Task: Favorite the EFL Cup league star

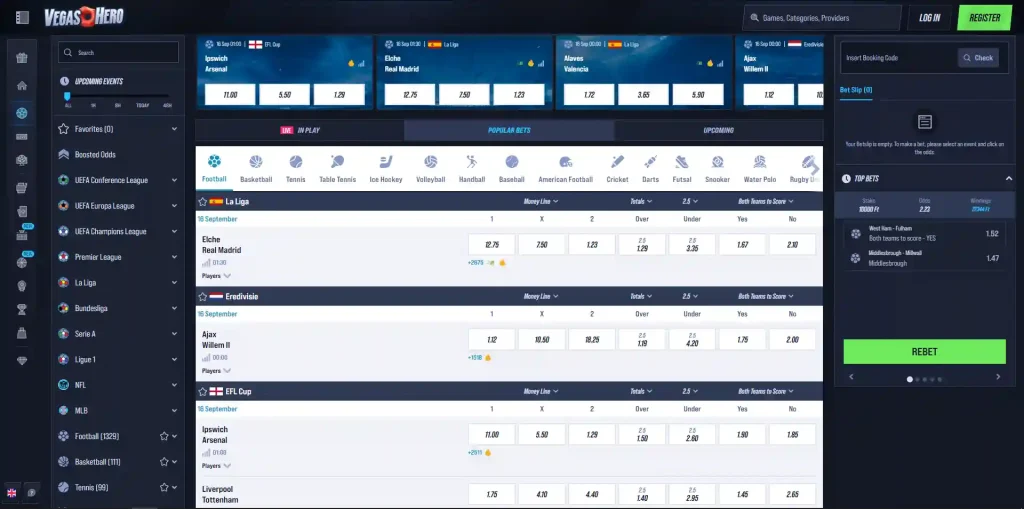Action: click(202, 391)
